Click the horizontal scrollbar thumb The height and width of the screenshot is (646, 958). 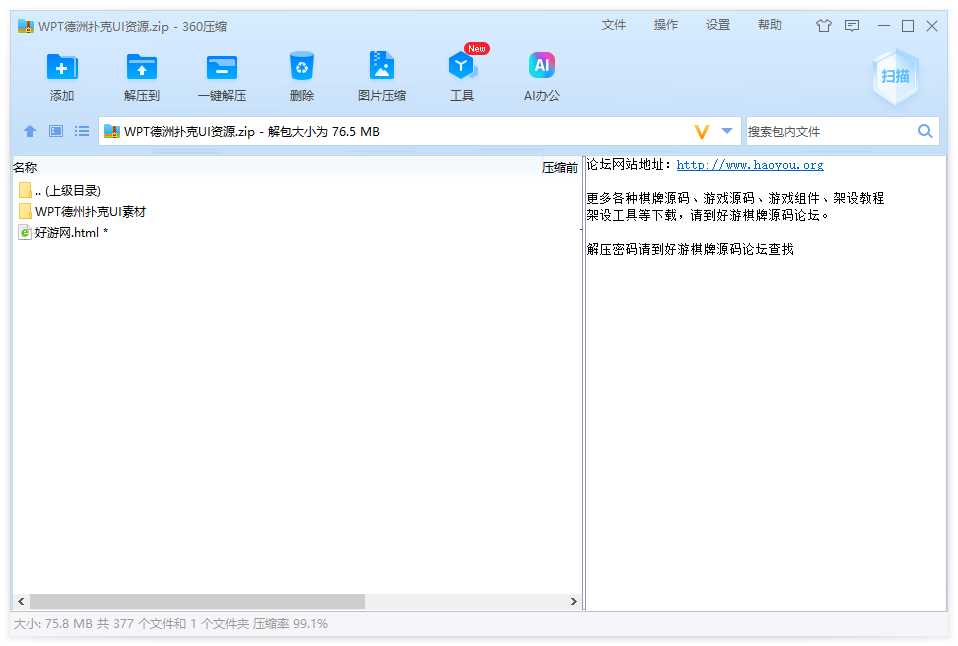coord(197,601)
